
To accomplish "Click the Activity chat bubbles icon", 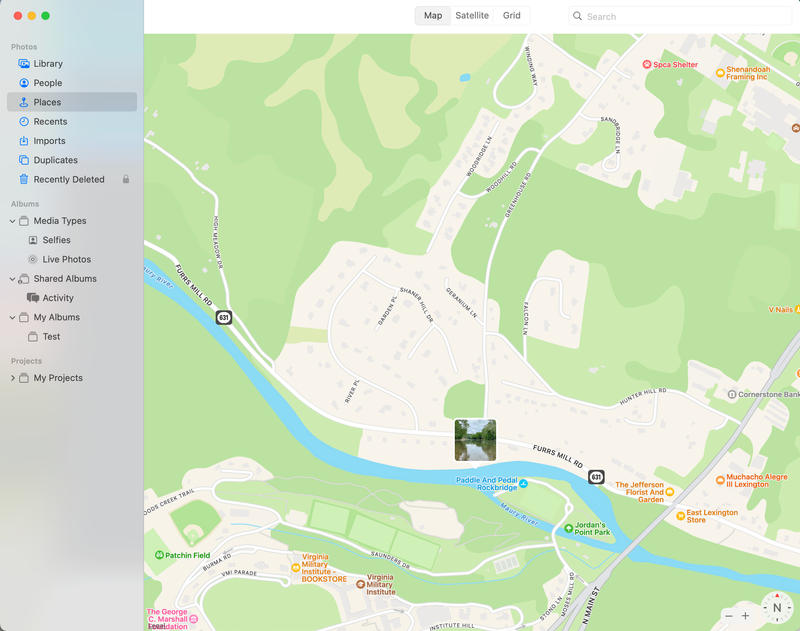I will (x=33, y=297).
